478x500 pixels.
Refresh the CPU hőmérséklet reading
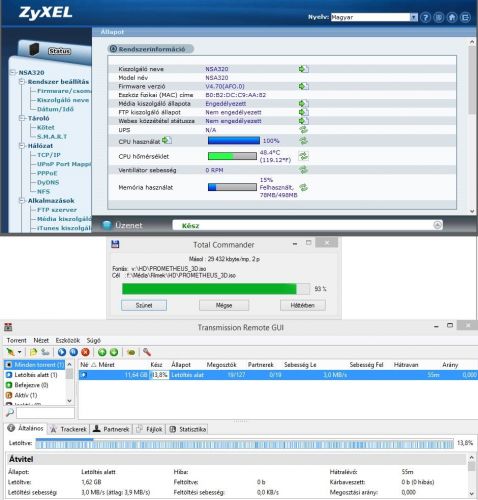303,156
